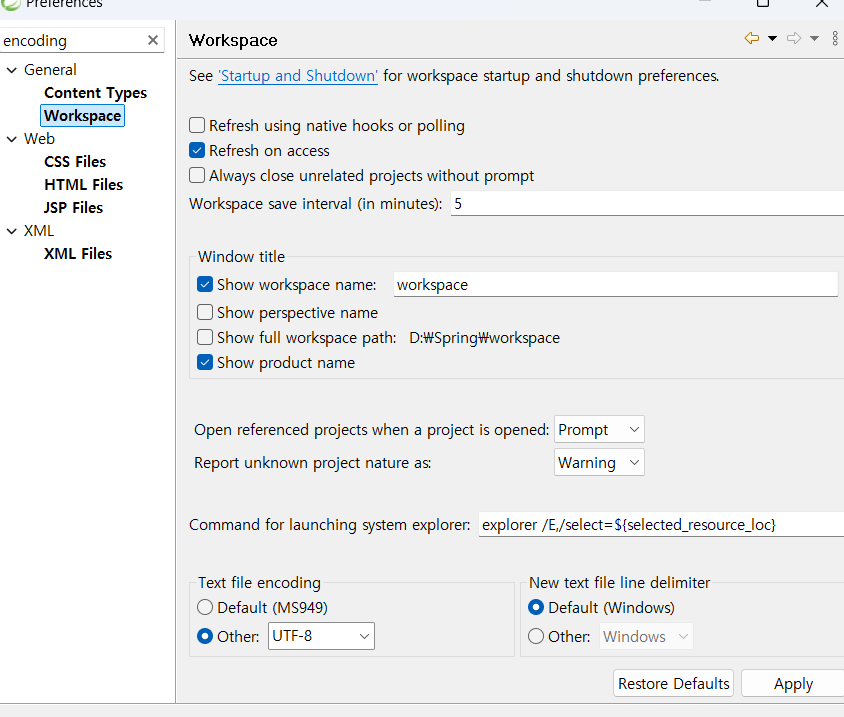Enable Always close unrelated projects without prompt
The image size is (844, 717).
197,175
